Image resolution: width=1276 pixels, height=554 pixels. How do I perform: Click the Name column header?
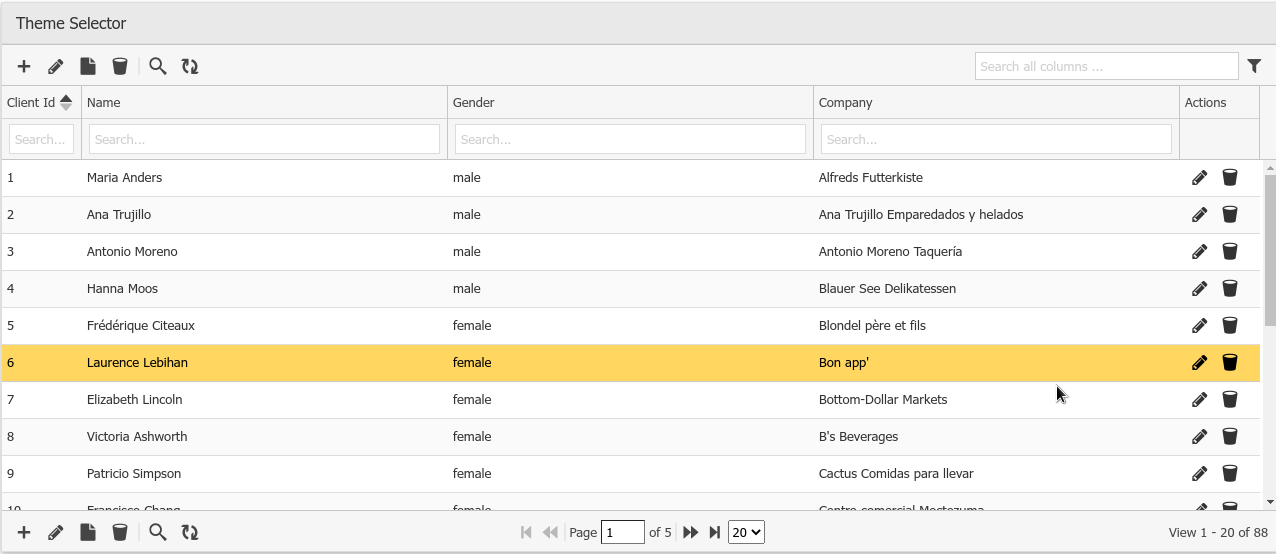coord(104,102)
